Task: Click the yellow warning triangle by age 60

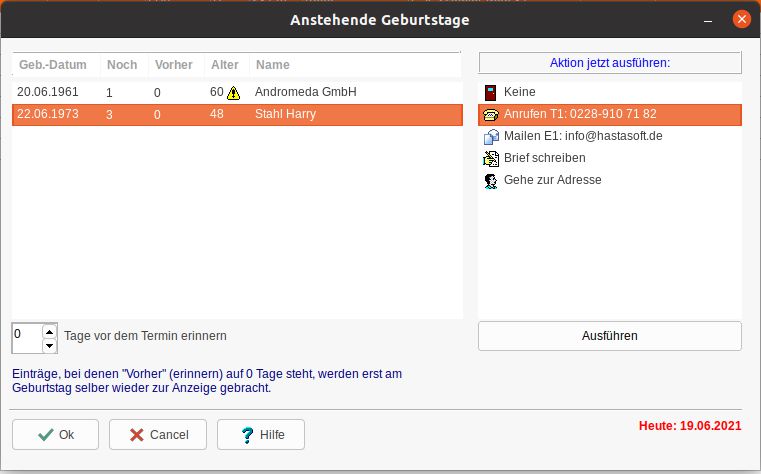Action: pyautogui.click(x=233, y=93)
